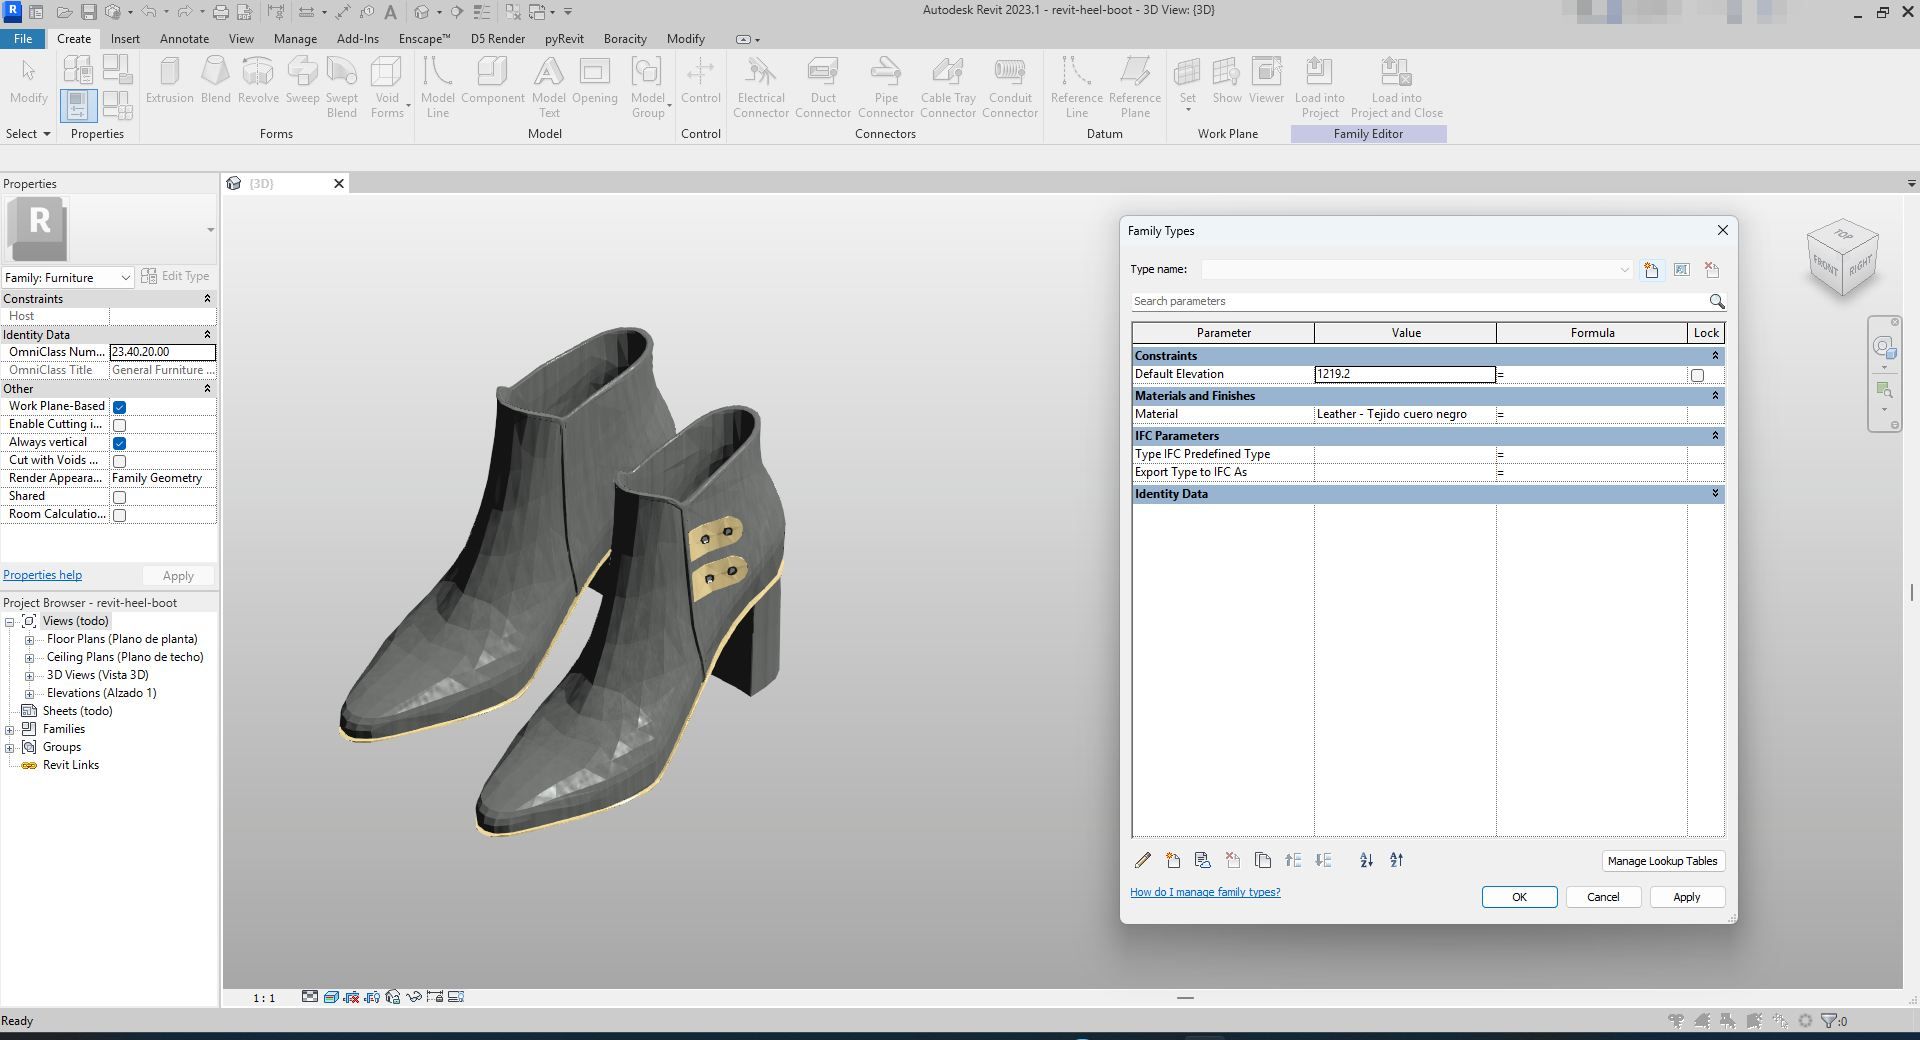The width and height of the screenshot is (1920, 1040).
Task: Add an Electrical Connector
Action: click(761, 87)
